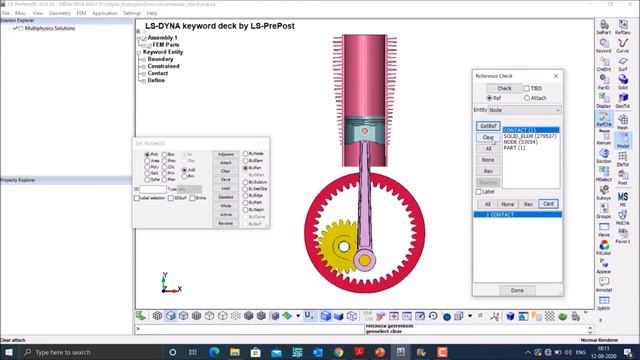Screen dimensions: 640x360
Task: Open the MS tool
Action: point(622,199)
